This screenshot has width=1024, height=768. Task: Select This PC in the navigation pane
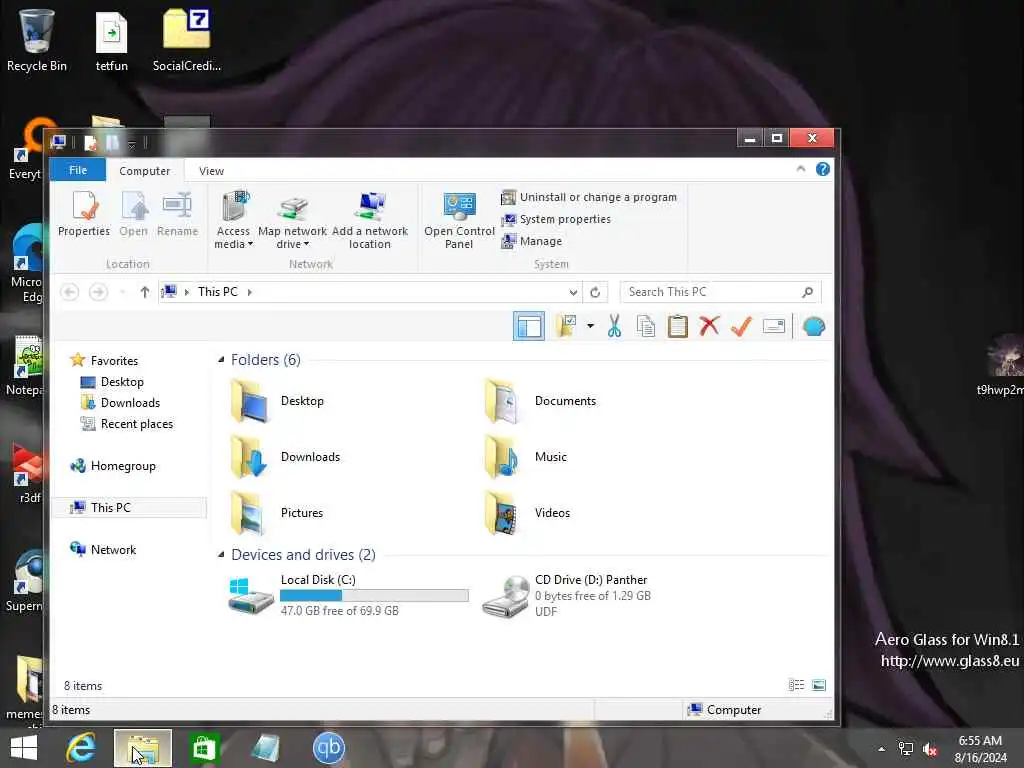[129, 507]
